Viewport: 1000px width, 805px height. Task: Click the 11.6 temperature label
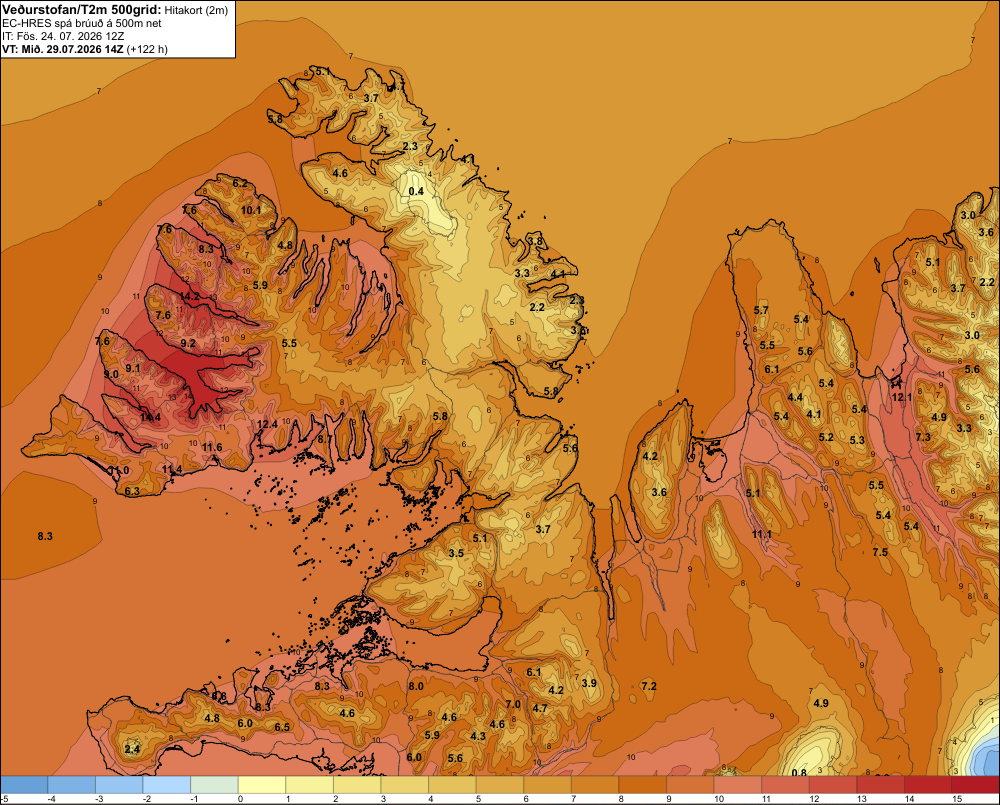(x=212, y=447)
